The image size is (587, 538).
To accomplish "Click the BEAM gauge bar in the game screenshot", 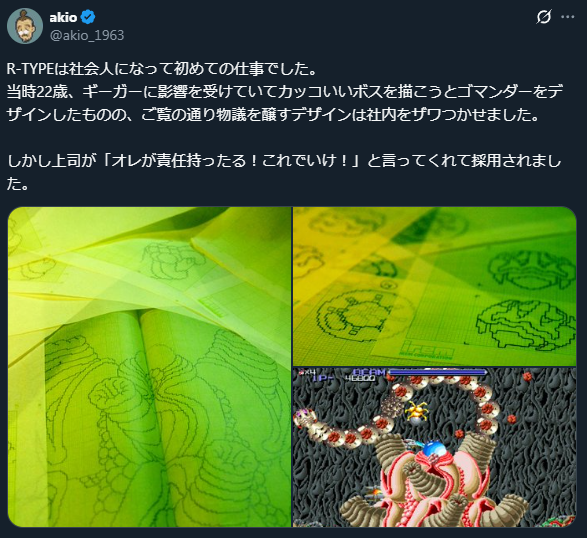I will coord(437,372).
